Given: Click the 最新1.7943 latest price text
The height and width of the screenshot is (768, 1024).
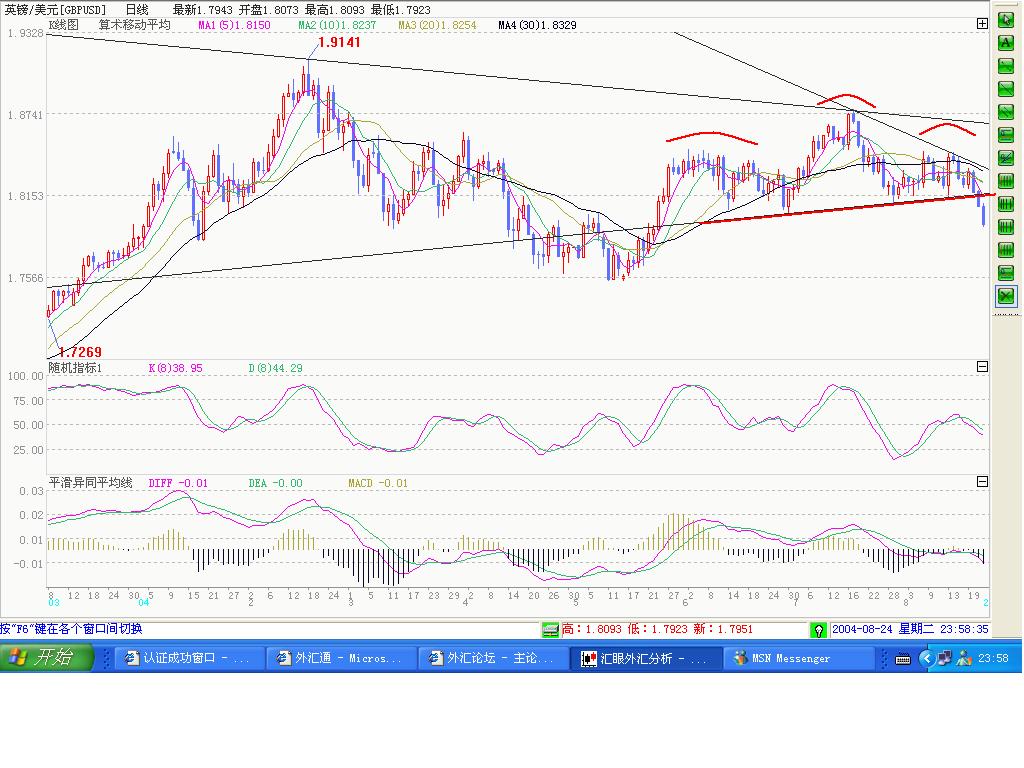Looking at the screenshot, I should (202, 10).
